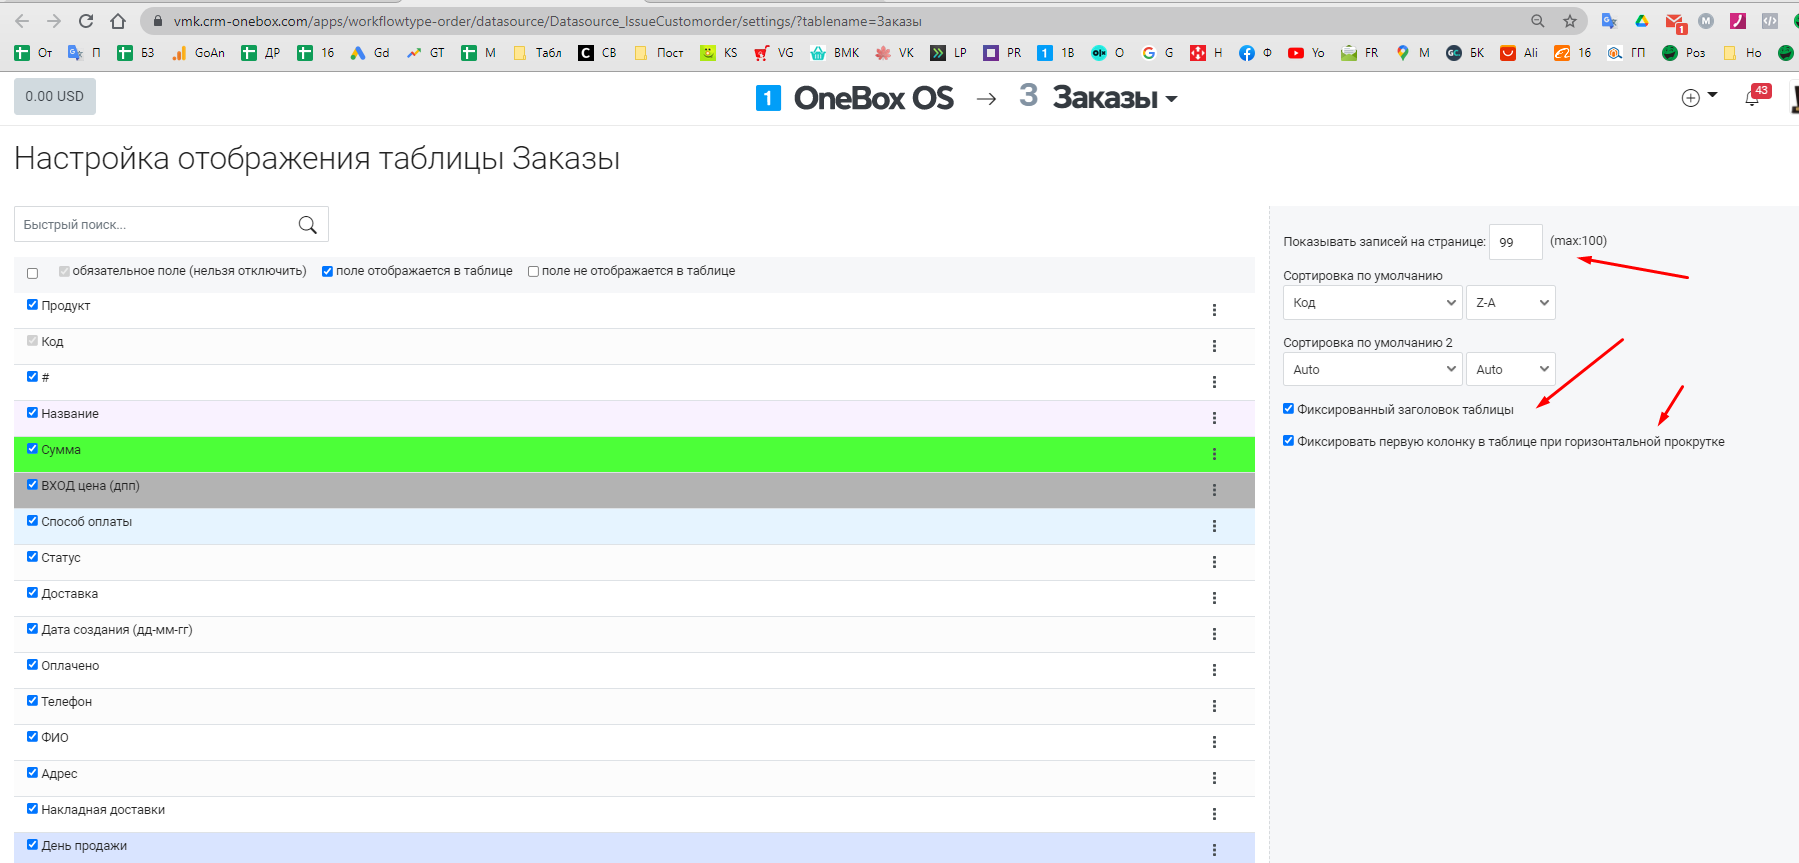The height and width of the screenshot is (863, 1799).
Task: Check the select-all checkbox in legend row
Action: [x=32, y=273]
